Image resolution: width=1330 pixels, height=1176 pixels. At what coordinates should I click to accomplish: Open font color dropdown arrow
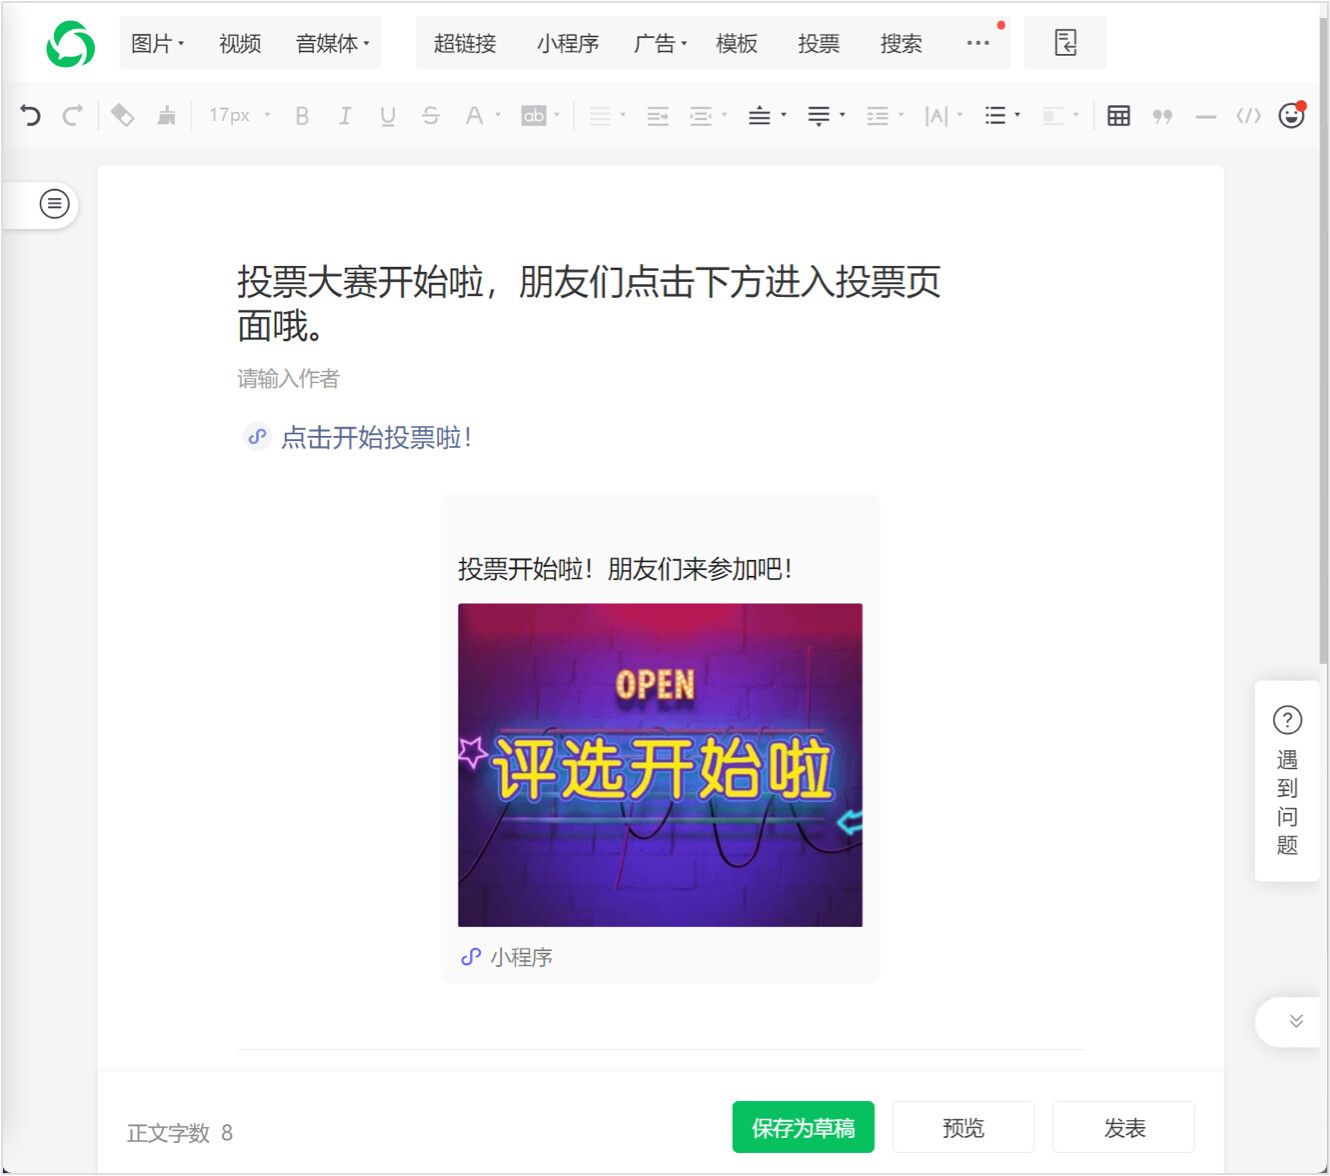tap(498, 116)
